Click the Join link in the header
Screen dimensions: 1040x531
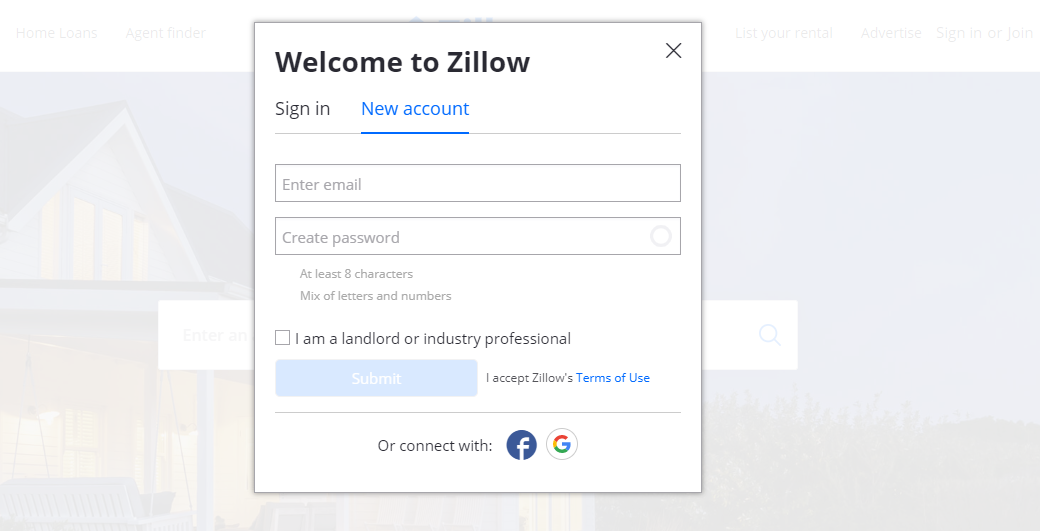click(x=1020, y=33)
